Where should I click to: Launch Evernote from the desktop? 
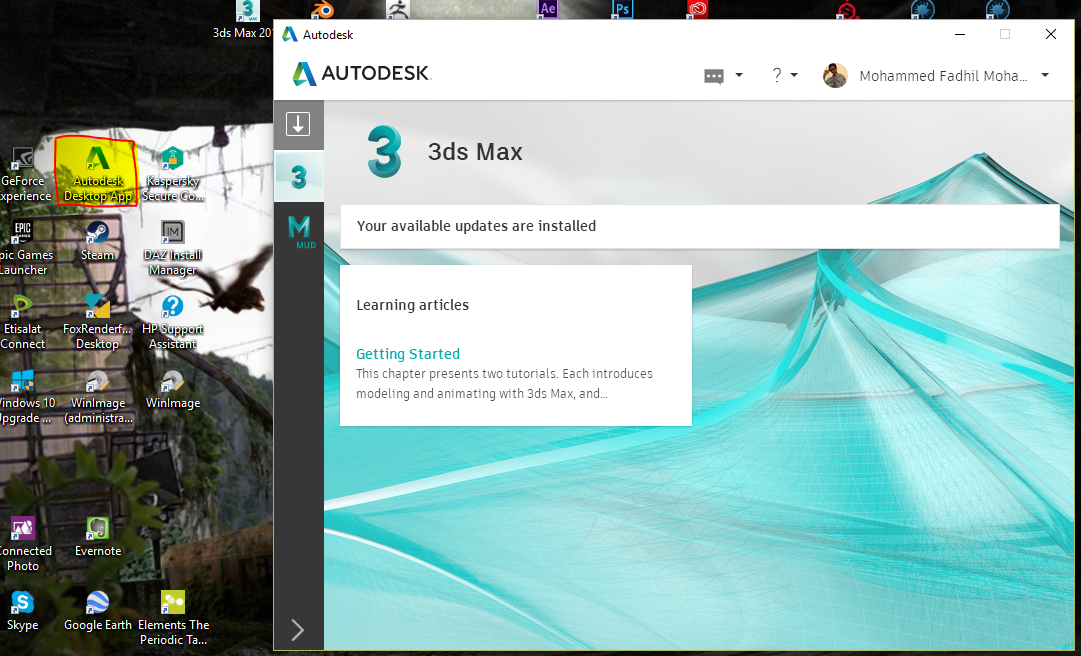point(97,527)
